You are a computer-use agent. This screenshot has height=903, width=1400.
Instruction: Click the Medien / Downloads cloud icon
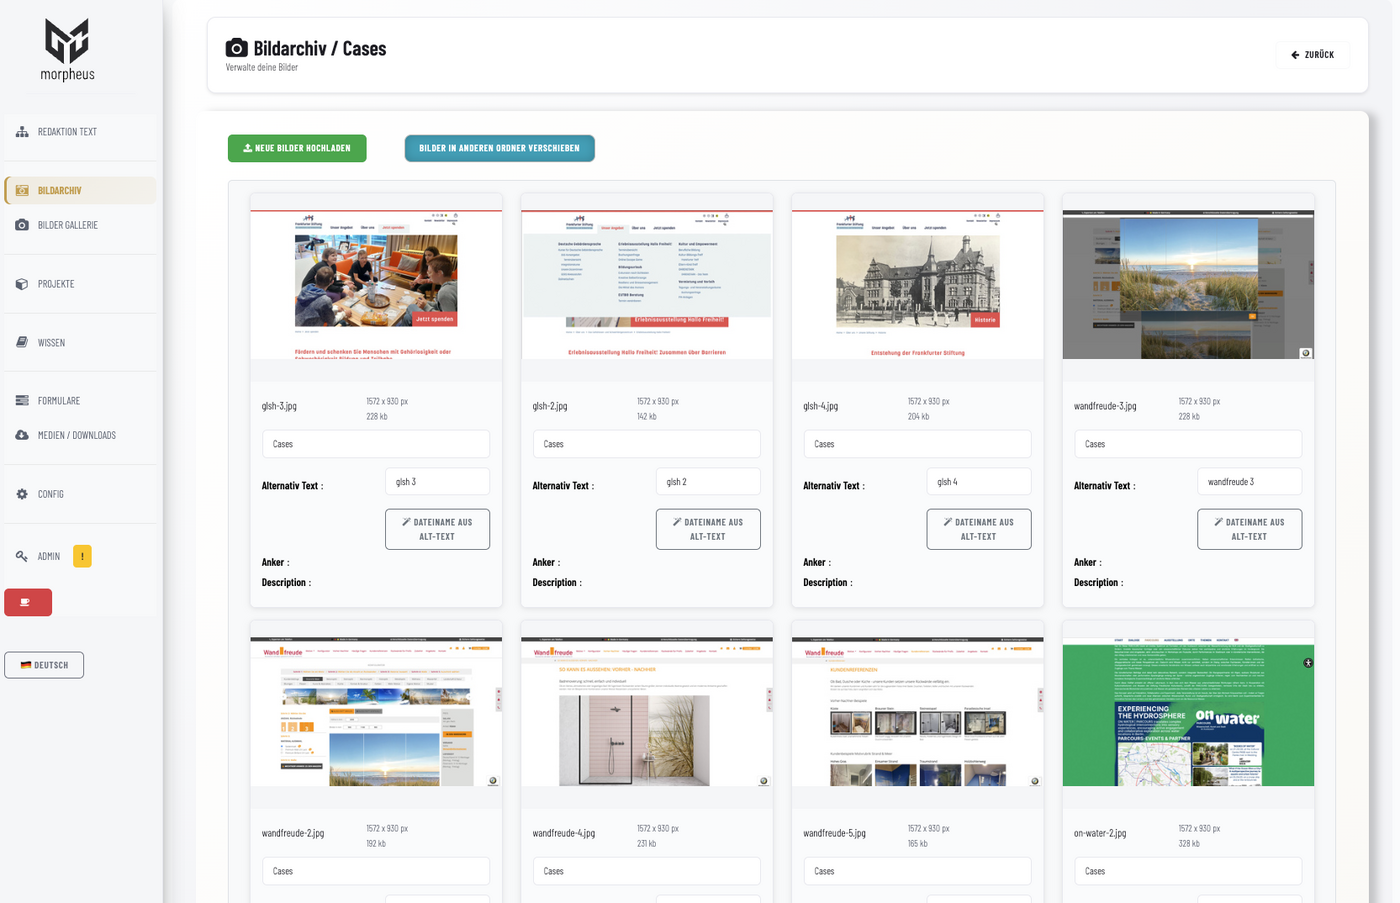22,435
